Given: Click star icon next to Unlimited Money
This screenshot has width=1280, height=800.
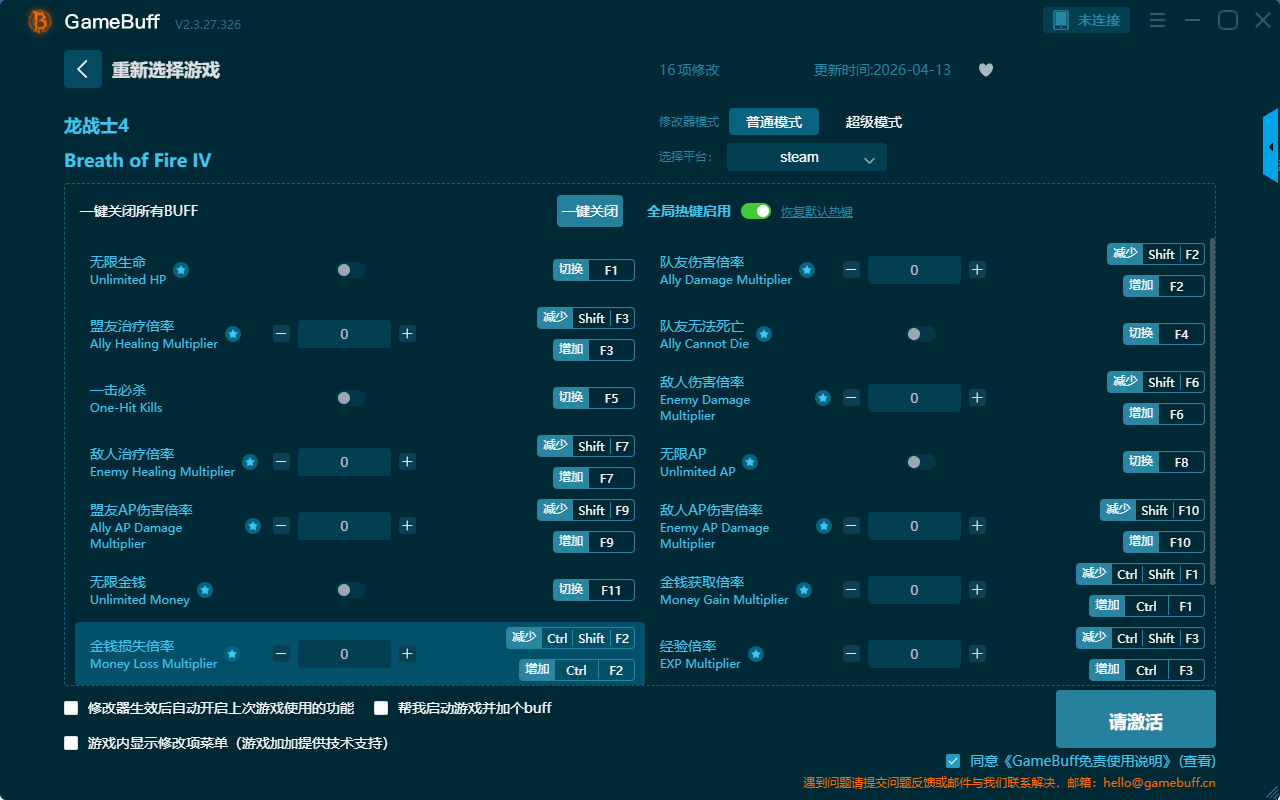Looking at the screenshot, I should (x=205, y=590).
